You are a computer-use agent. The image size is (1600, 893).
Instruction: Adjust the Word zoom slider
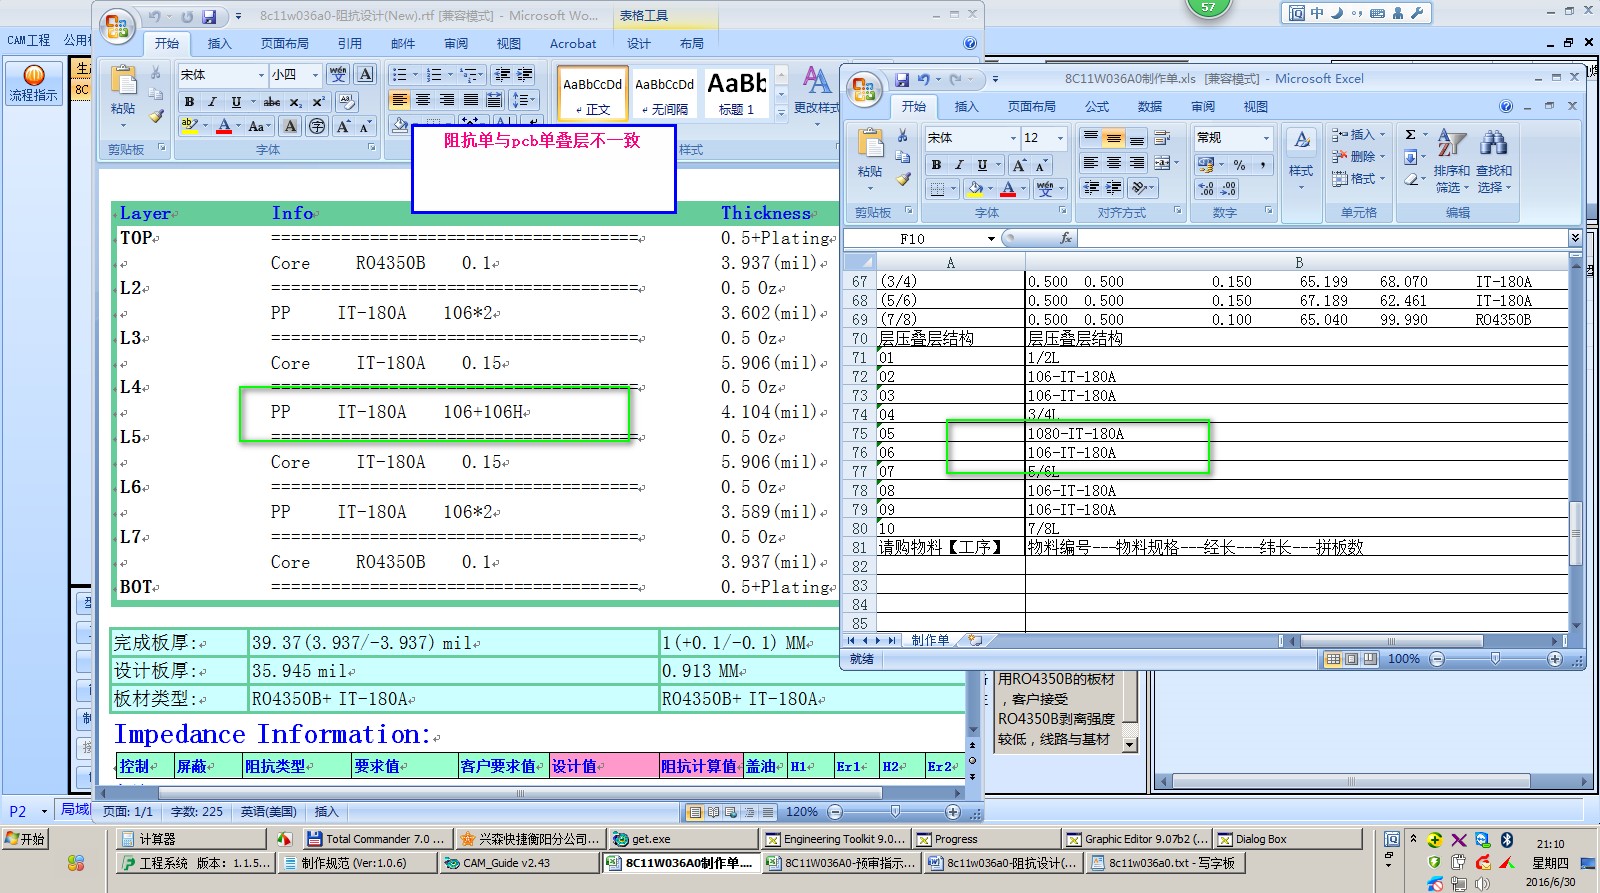(x=895, y=812)
